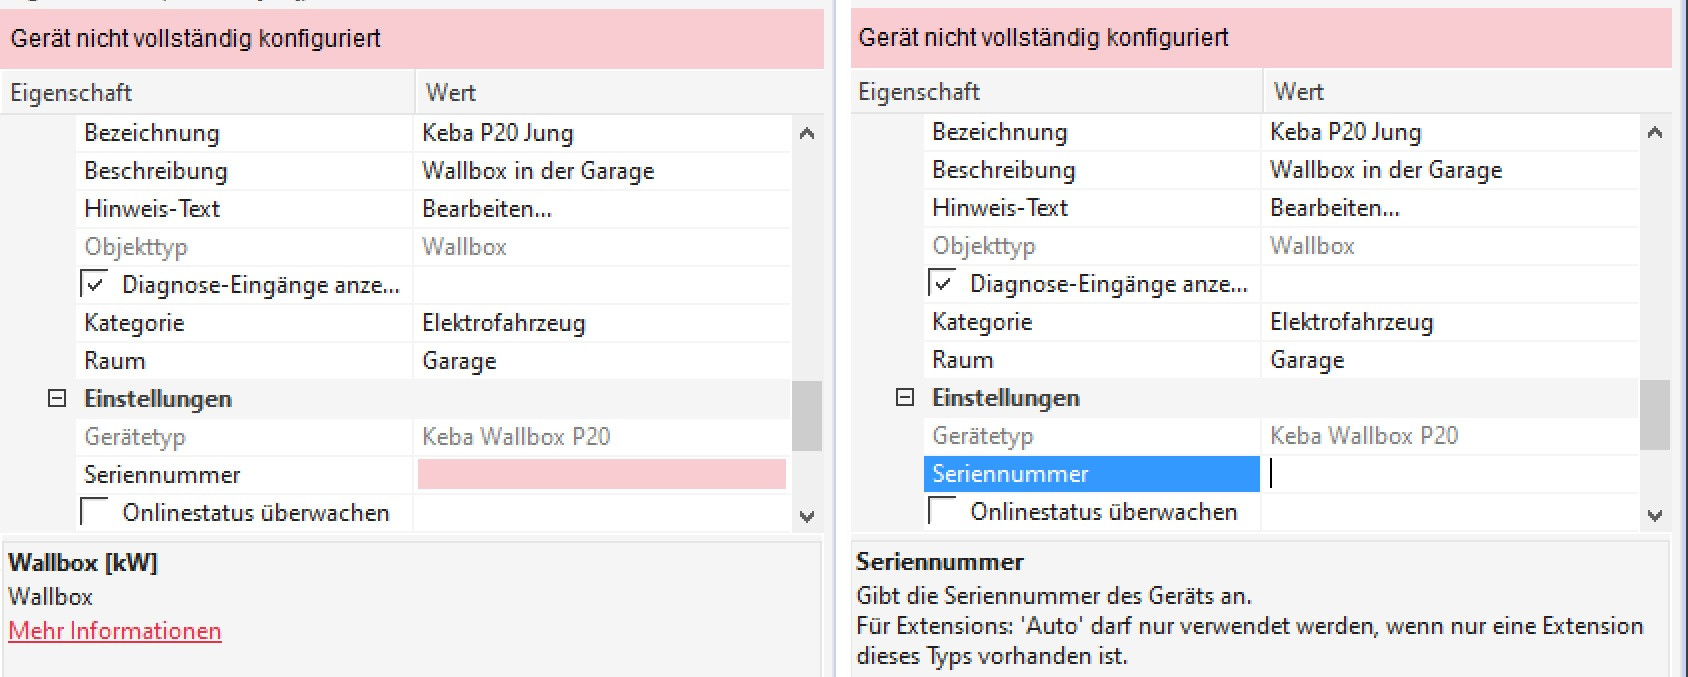The width and height of the screenshot is (1688, 677).
Task: Click Keba Wallbox P20 value, right panel
Action: tap(1364, 435)
